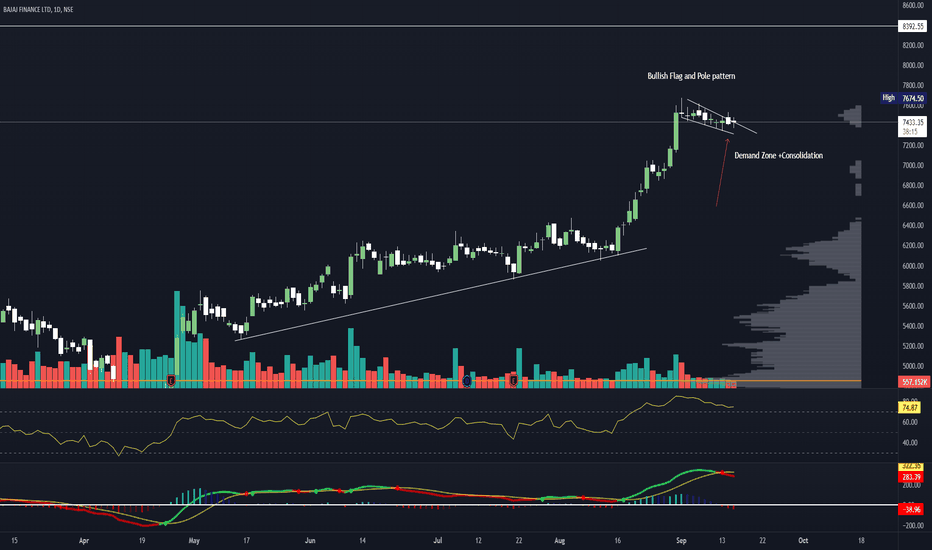The image size is (932, 550).
Task: Click the 18 date label on the time axis
Action: click(x=861, y=541)
